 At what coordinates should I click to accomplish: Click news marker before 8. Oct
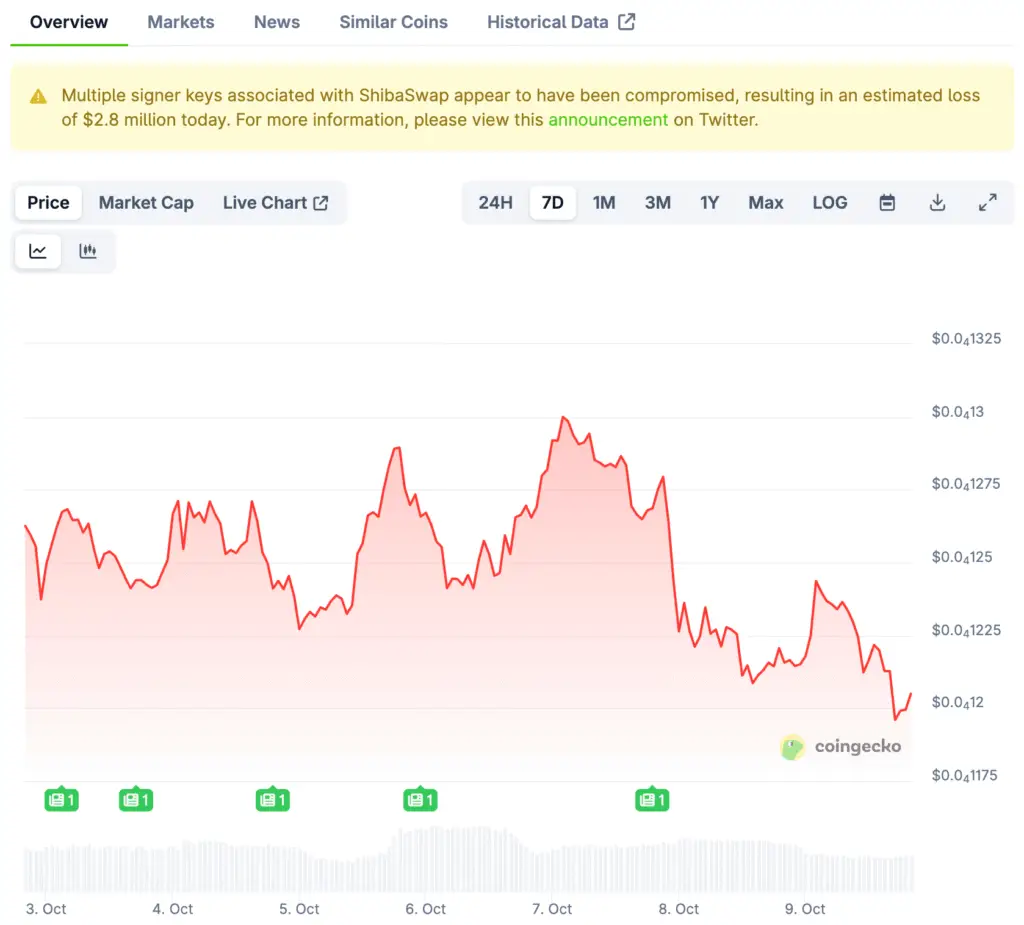[652, 799]
